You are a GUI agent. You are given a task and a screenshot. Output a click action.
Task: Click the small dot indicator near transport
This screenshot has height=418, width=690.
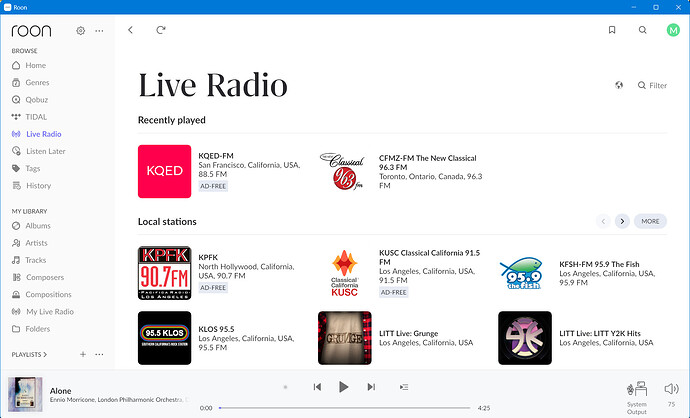pos(286,387)
